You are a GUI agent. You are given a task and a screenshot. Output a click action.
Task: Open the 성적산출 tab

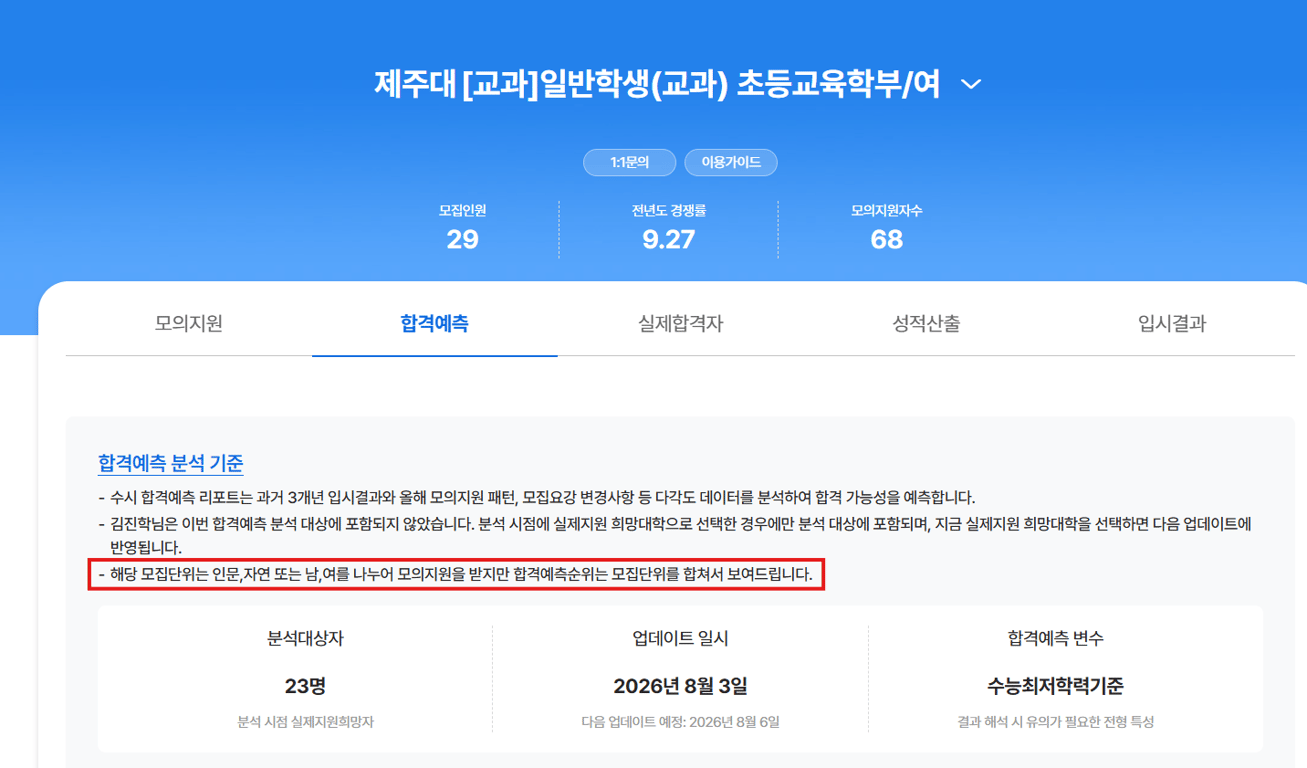point(926,323)
